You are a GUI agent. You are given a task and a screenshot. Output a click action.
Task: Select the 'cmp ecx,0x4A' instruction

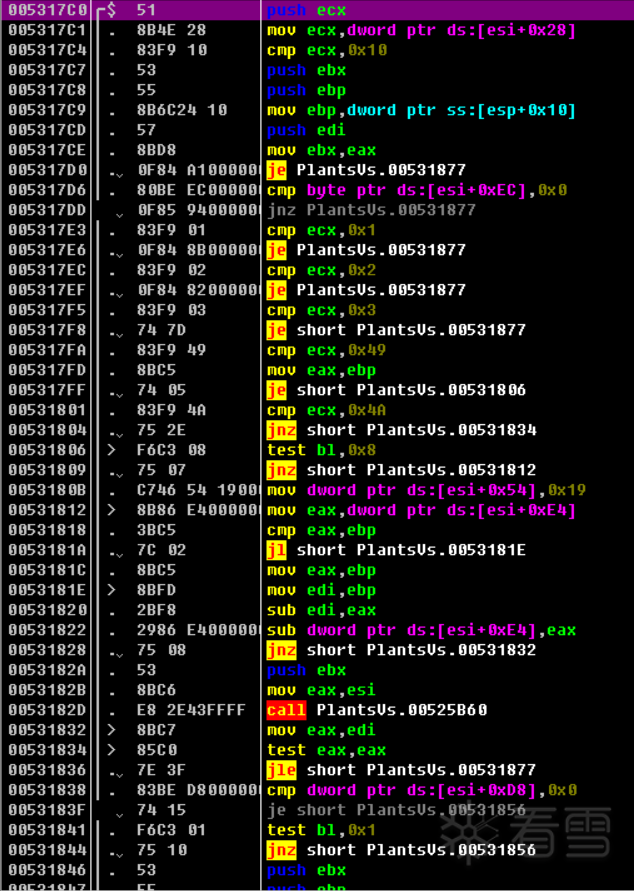click(x=327, y=410)
